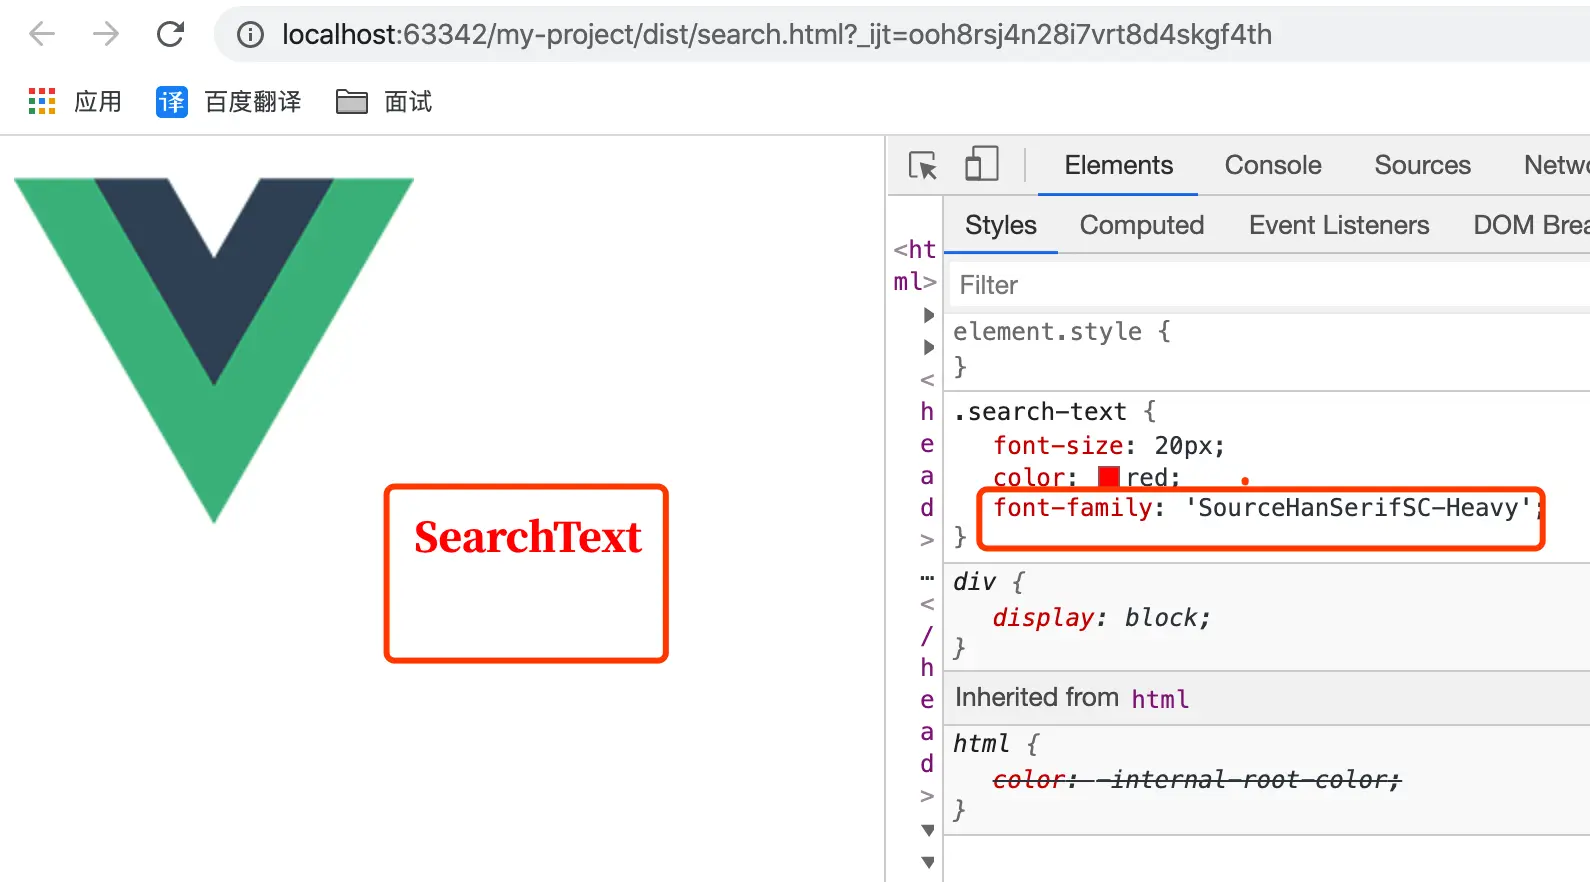This screenshot has height=882, width=1590.
Task: Switch to the Sources panel tab
Action: 1422,165
